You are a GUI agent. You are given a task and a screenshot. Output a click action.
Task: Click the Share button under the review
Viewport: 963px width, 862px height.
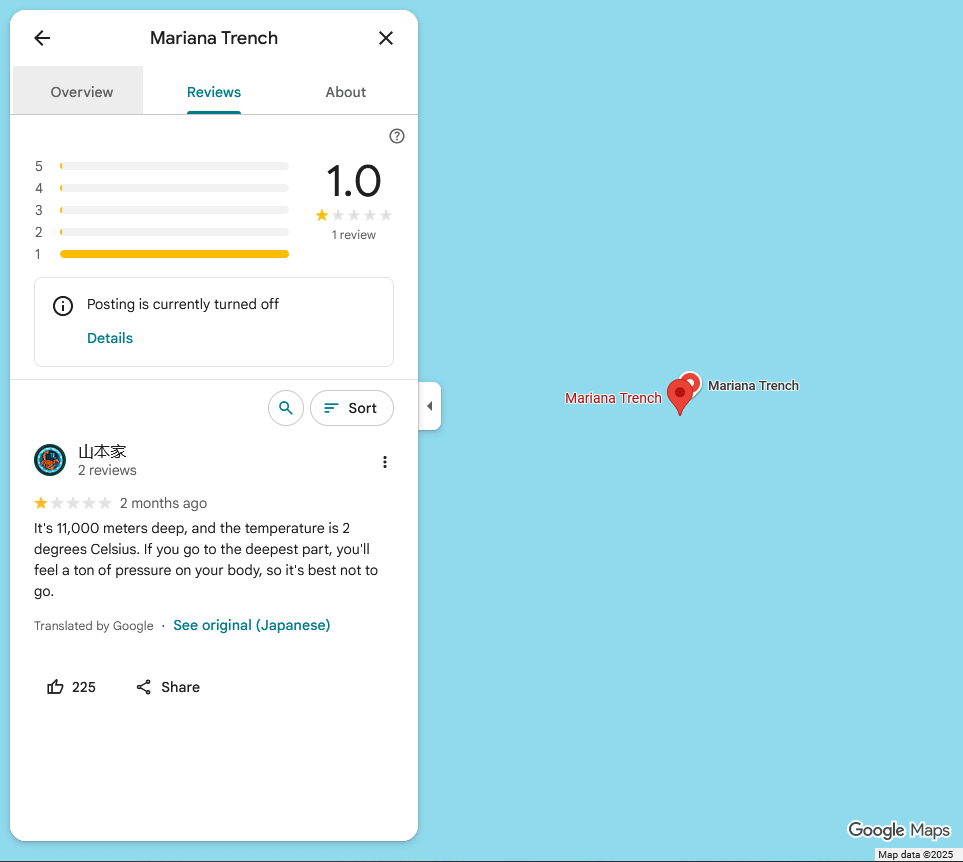[x=168, y=687]
